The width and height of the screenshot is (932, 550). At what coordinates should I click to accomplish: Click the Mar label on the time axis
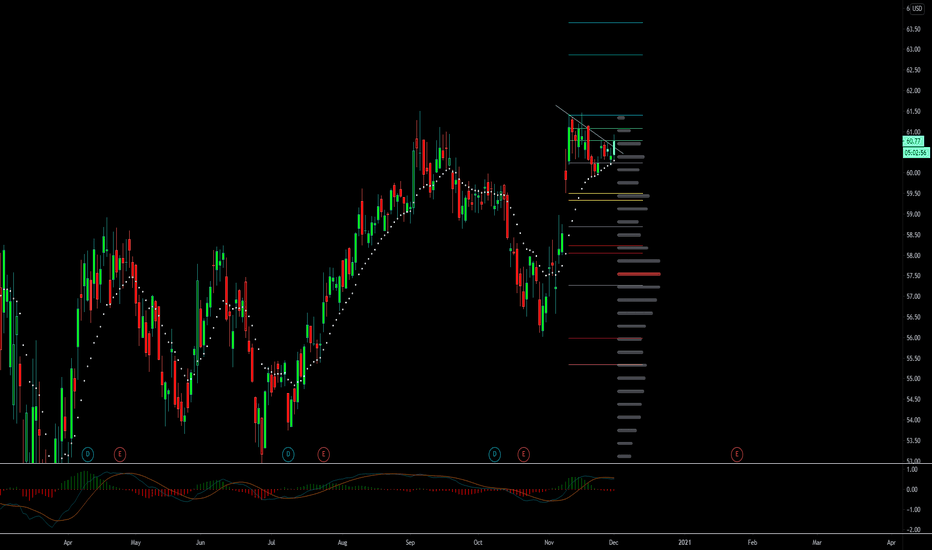coord(817,542)
